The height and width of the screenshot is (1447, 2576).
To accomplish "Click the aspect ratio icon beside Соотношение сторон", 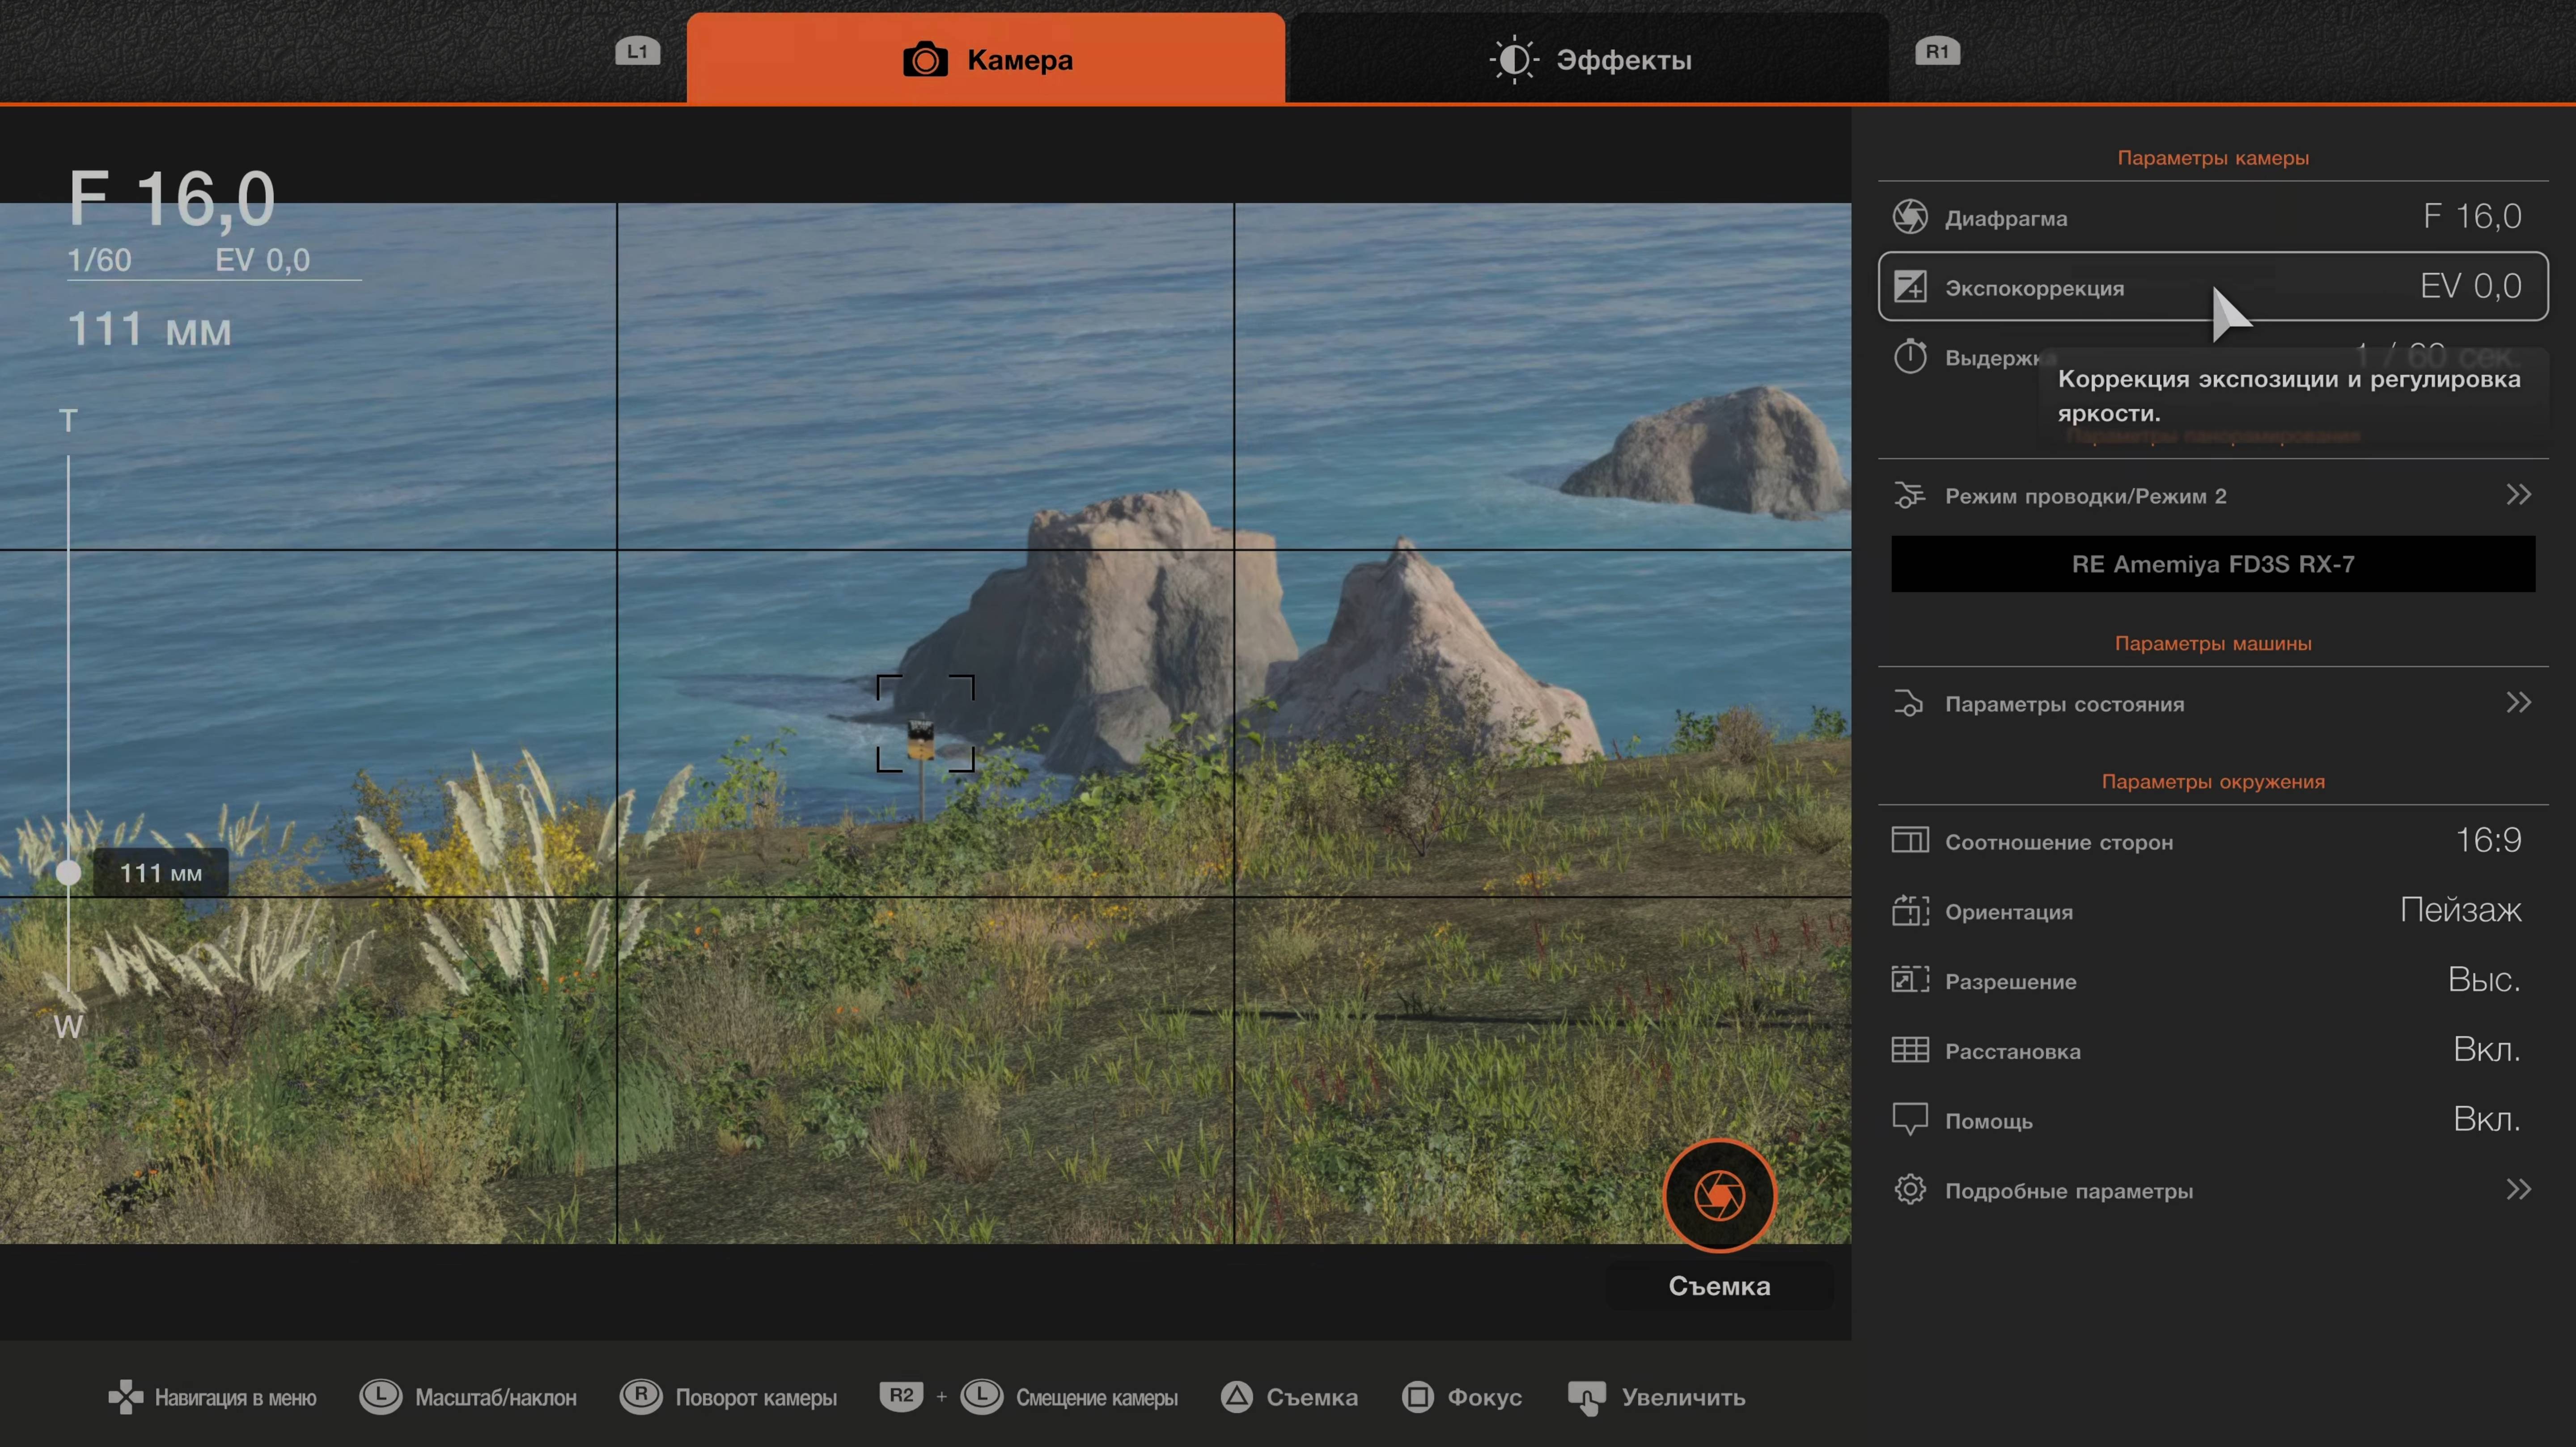I will click(x=1910, y=840).
